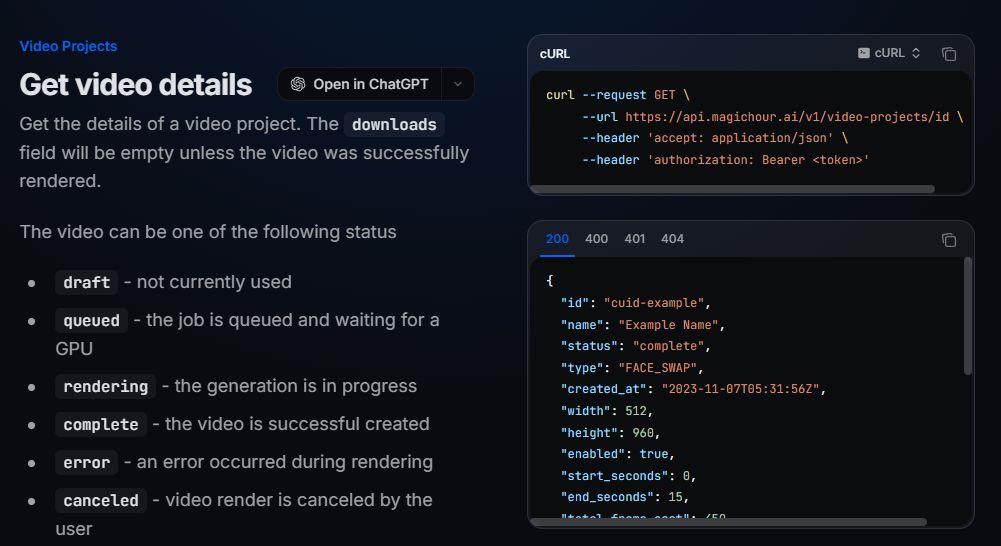The image size is (1001, 546).
Task: Copy the cURL request code snippet
Action: point(949,54)
